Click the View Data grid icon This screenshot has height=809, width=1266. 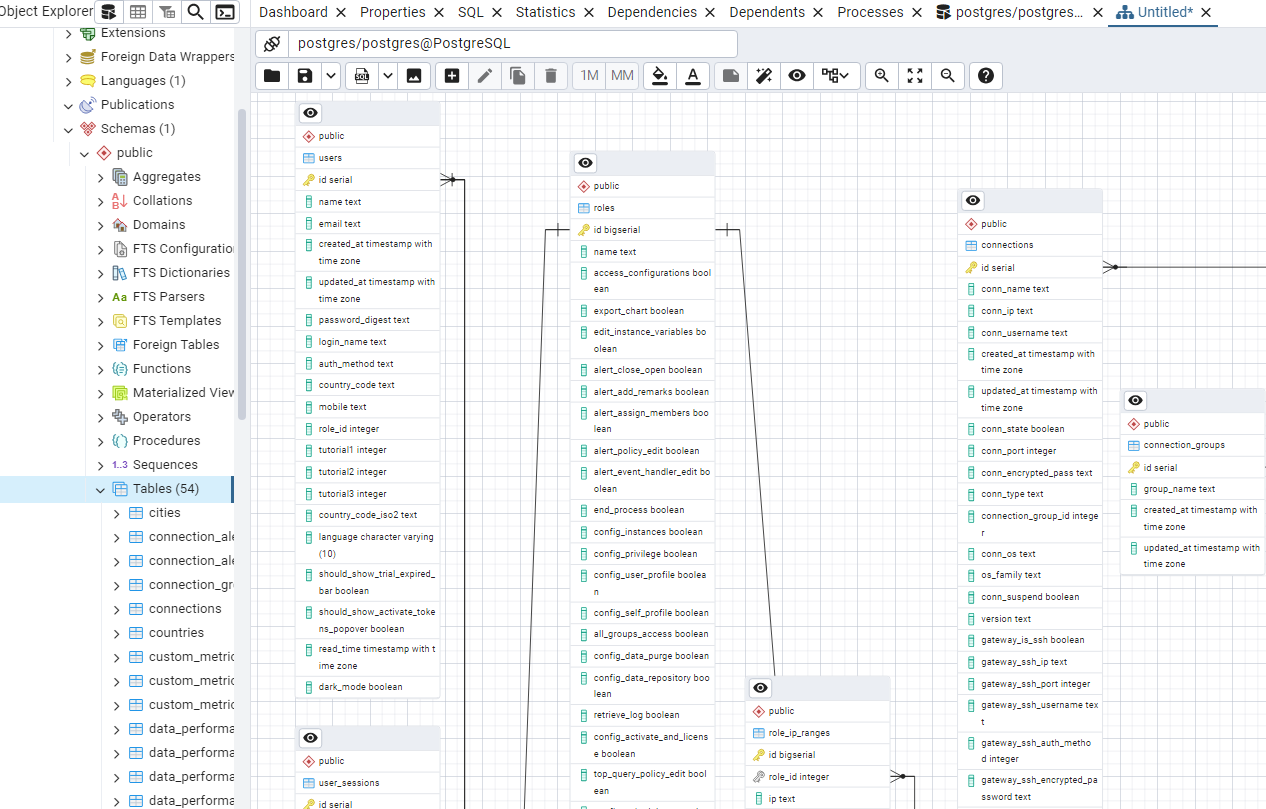[x=138, y=12]
